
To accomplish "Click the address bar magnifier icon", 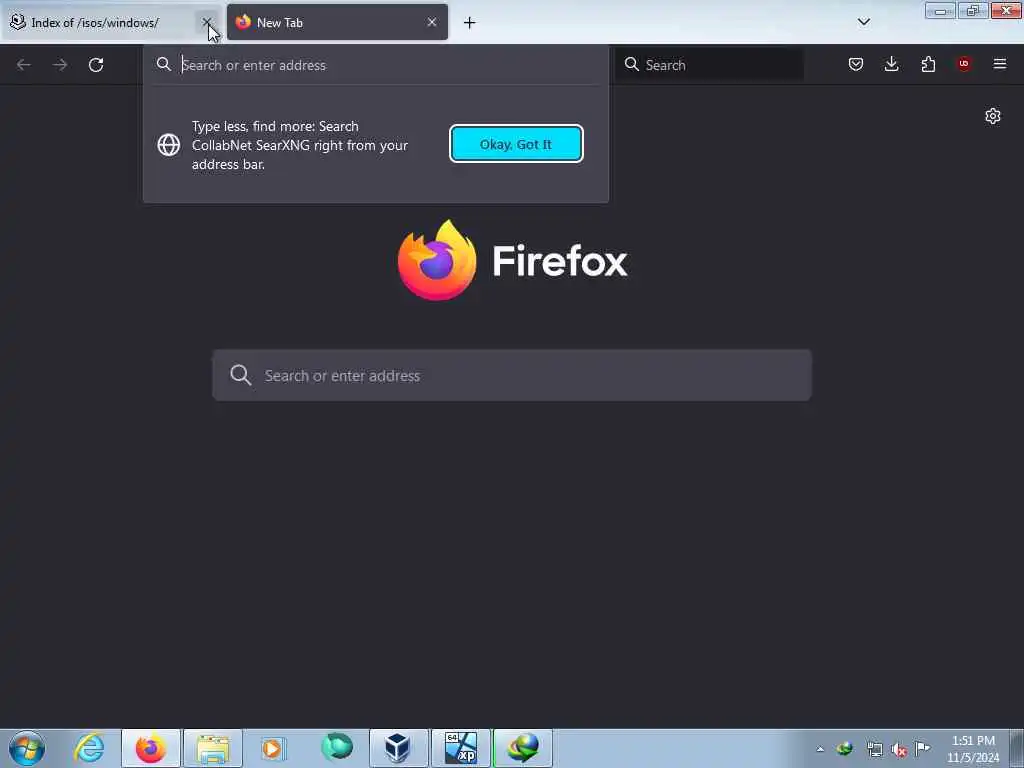I will click(x=164, y=64).
